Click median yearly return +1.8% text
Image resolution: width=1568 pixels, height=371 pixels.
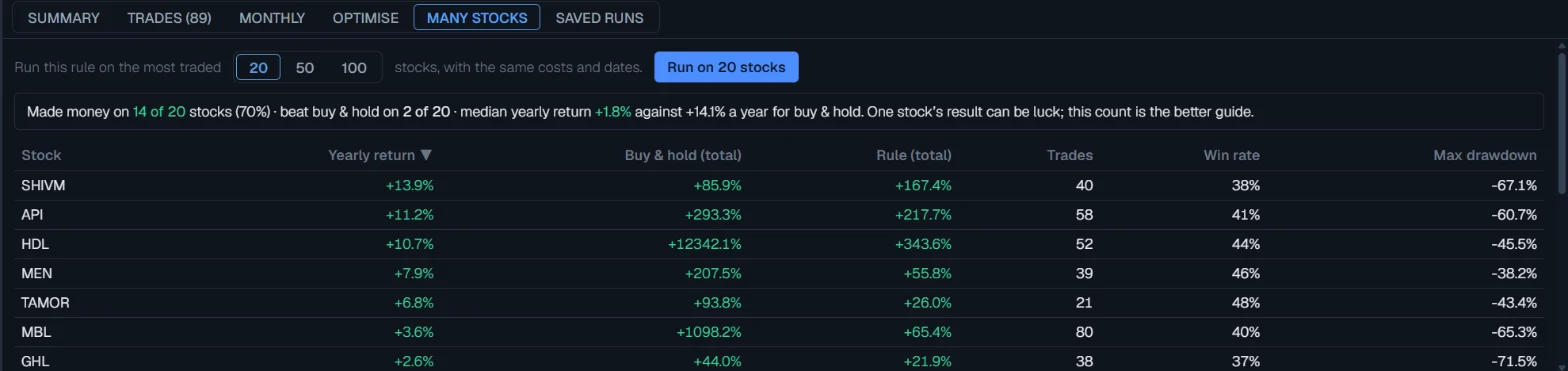pyautogui.click(x=613, y=112)
